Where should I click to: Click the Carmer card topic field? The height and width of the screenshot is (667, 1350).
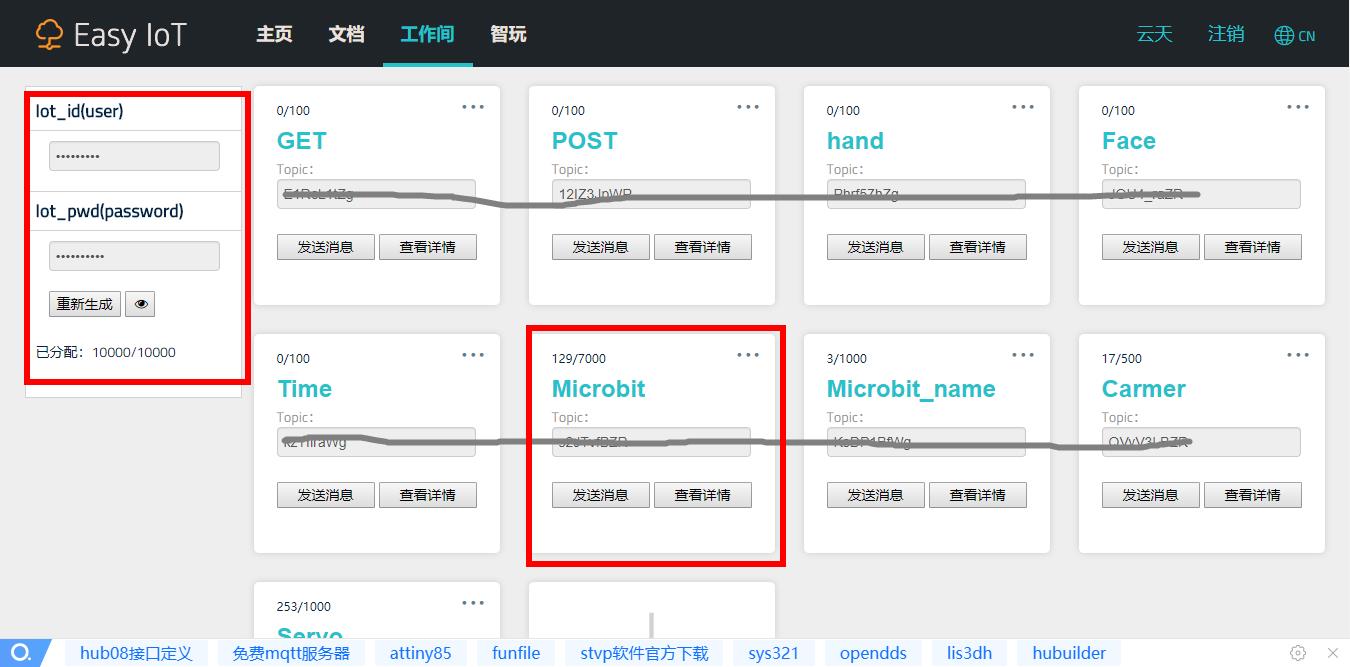pos(1201,442)
